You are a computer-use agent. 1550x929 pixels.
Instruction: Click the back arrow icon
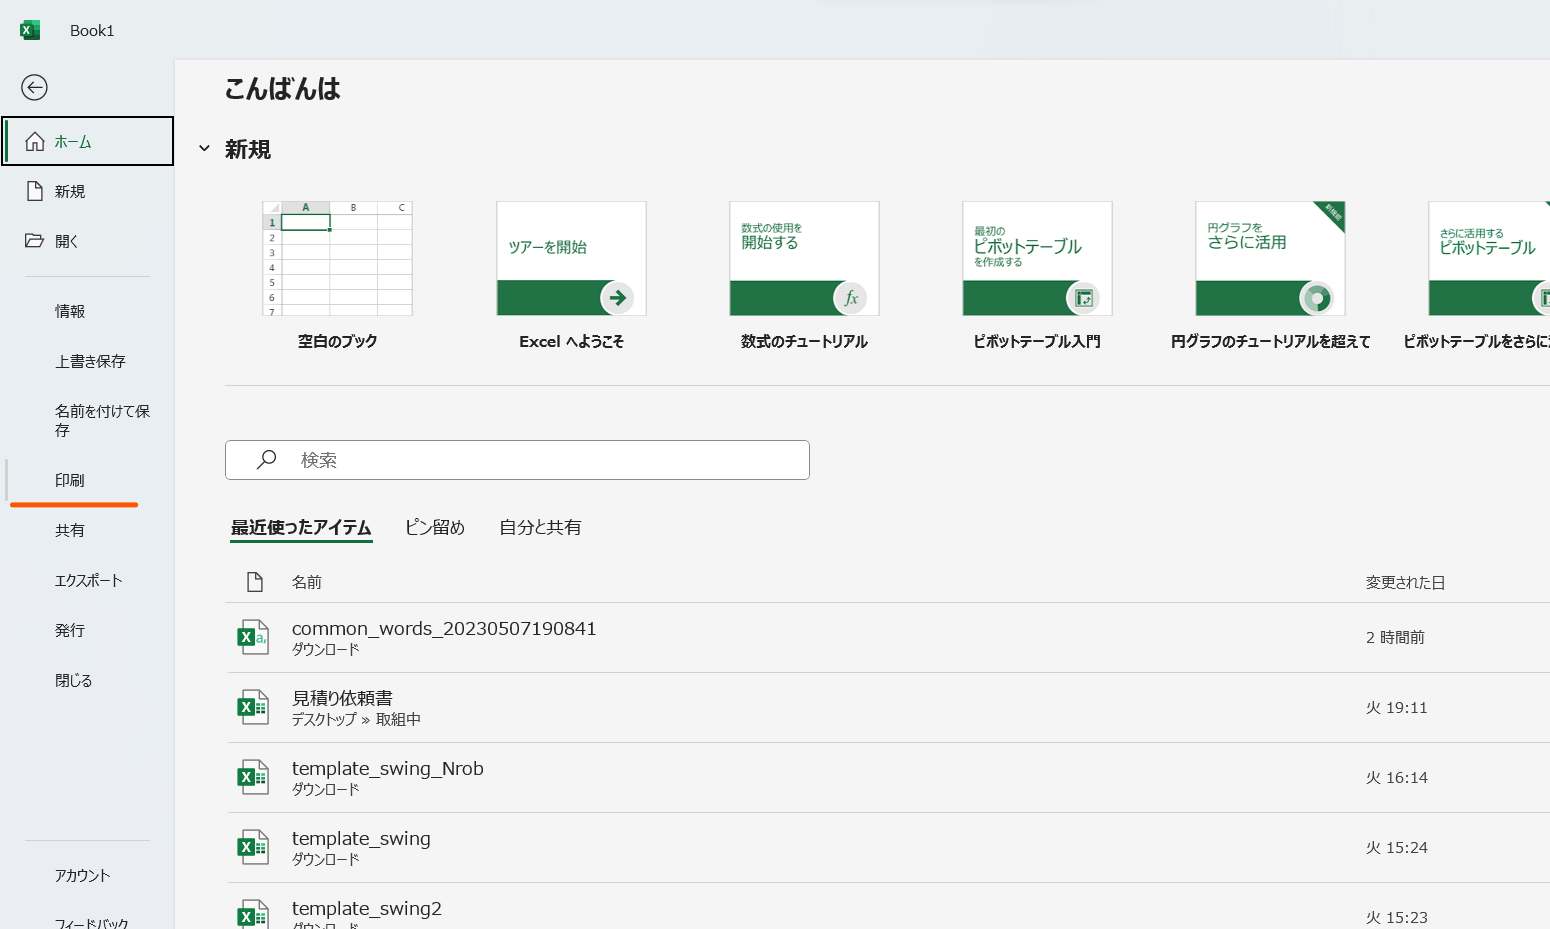tap(34, 88)
